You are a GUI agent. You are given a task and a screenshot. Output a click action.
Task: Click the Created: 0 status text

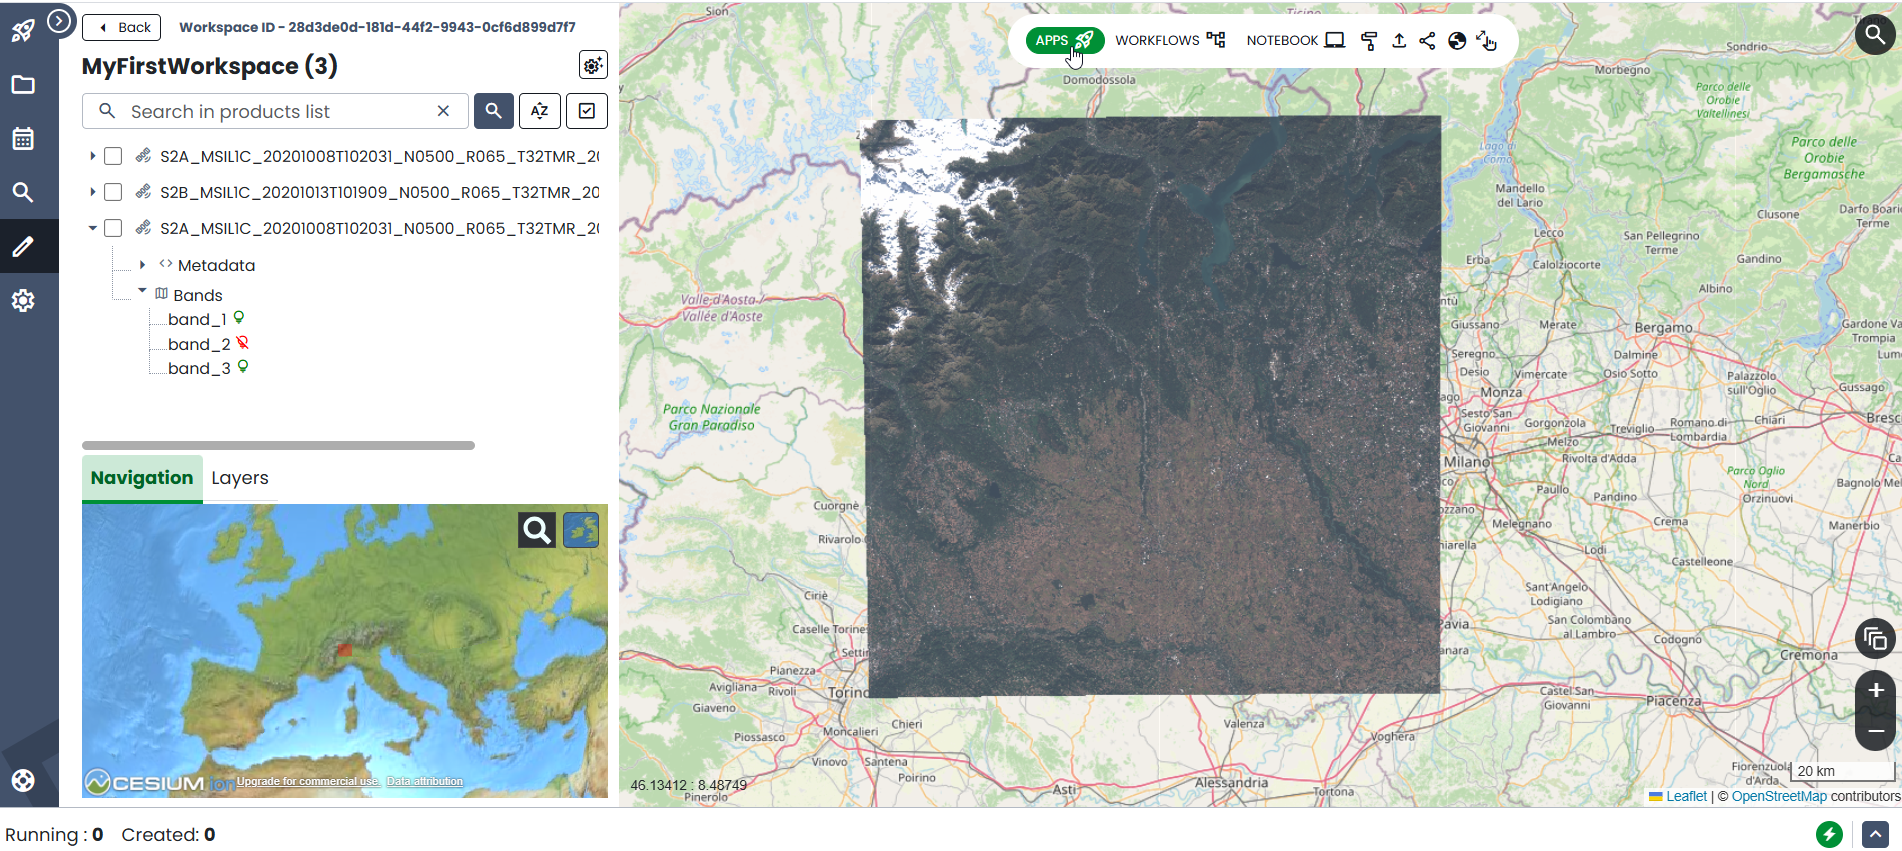(168, 834)
